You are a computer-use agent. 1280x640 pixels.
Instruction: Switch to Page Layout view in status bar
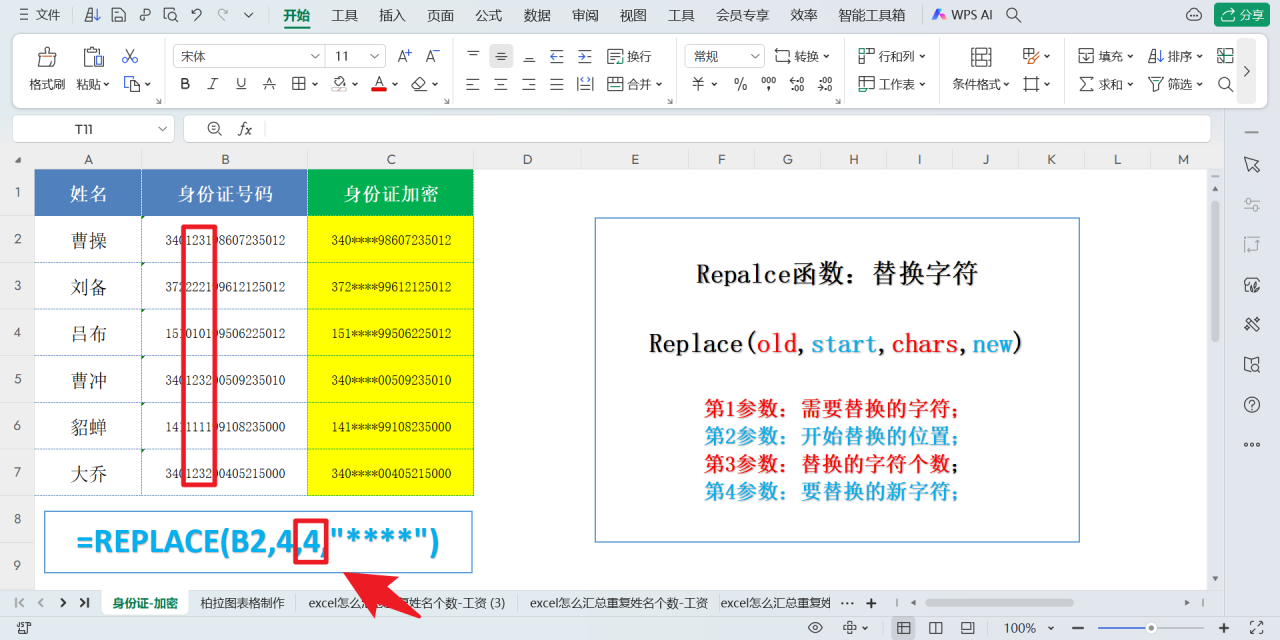point(936,628)
